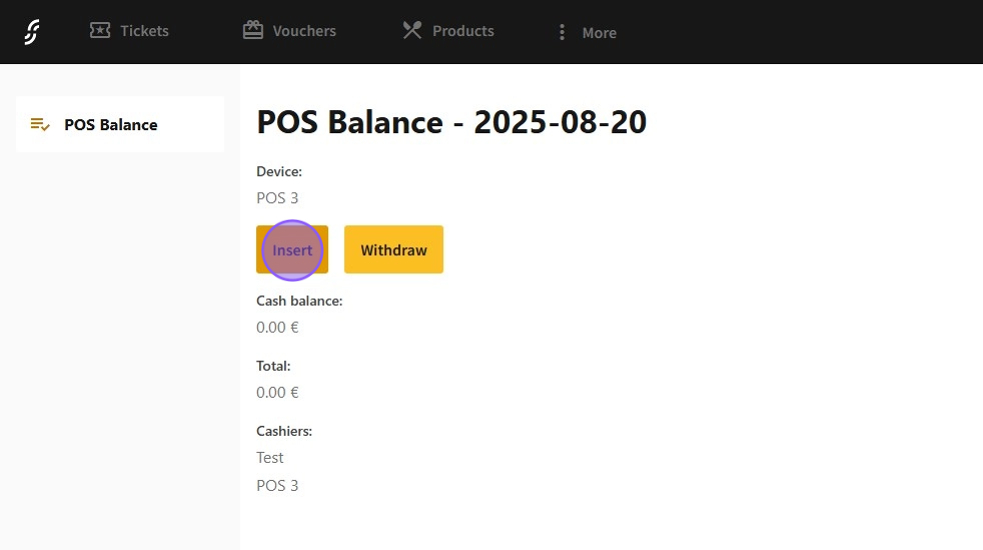Image resolution: width=983 pixels, height=550 pixels.
Task: Click the Total 0.00 € value
Action: [277, 392]
